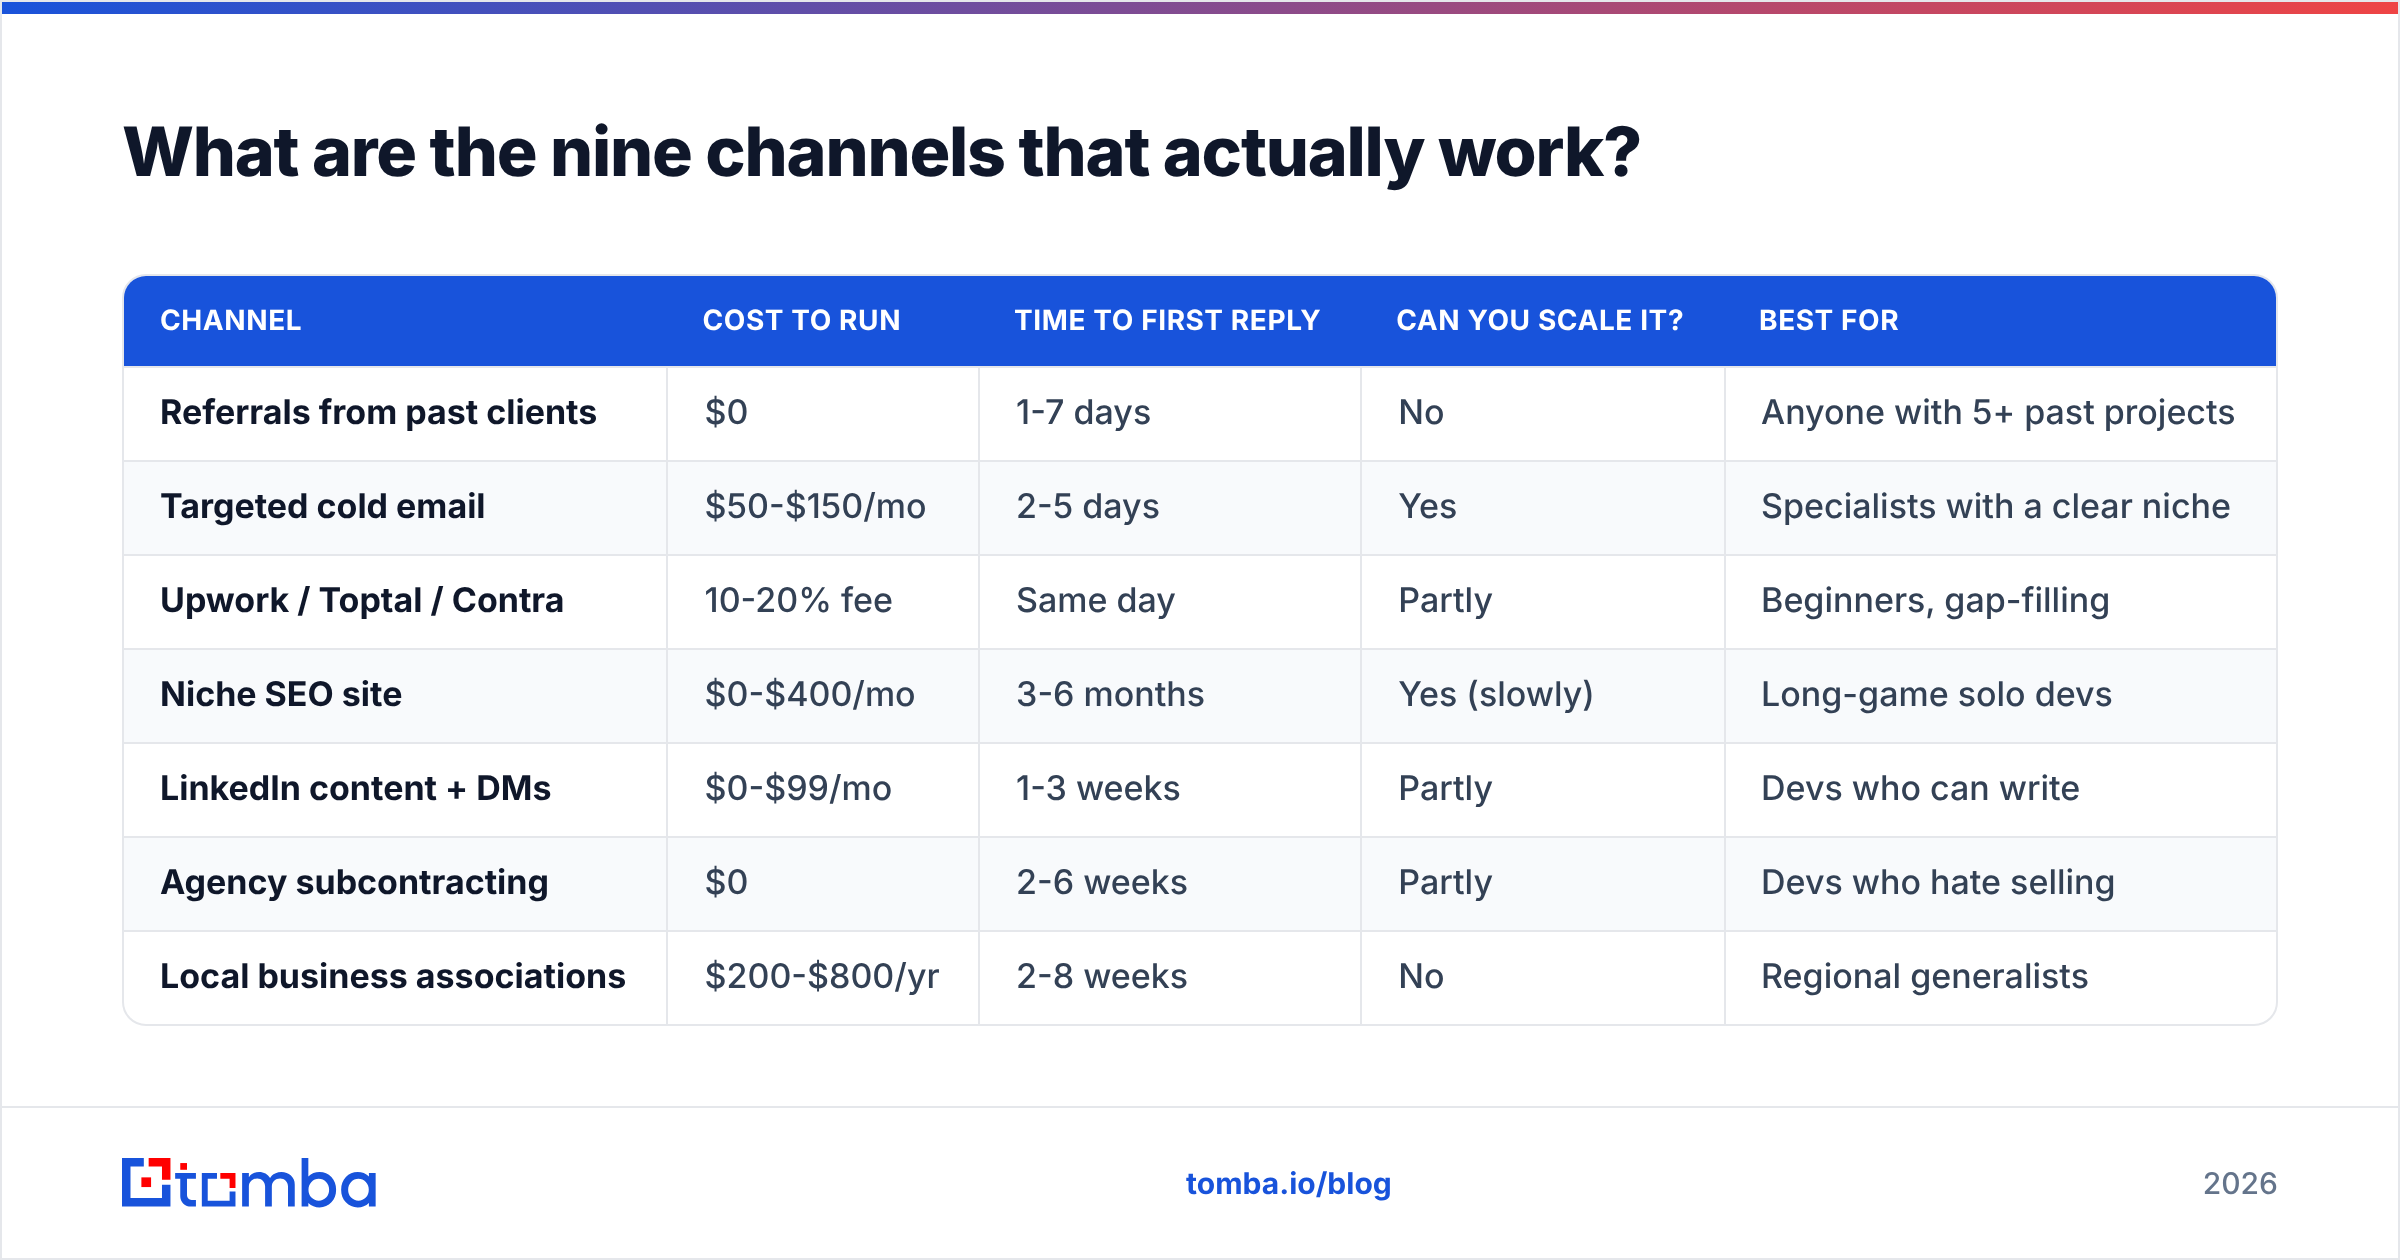Click the $0 cost in Agency subcontracting row

[726, 883]
